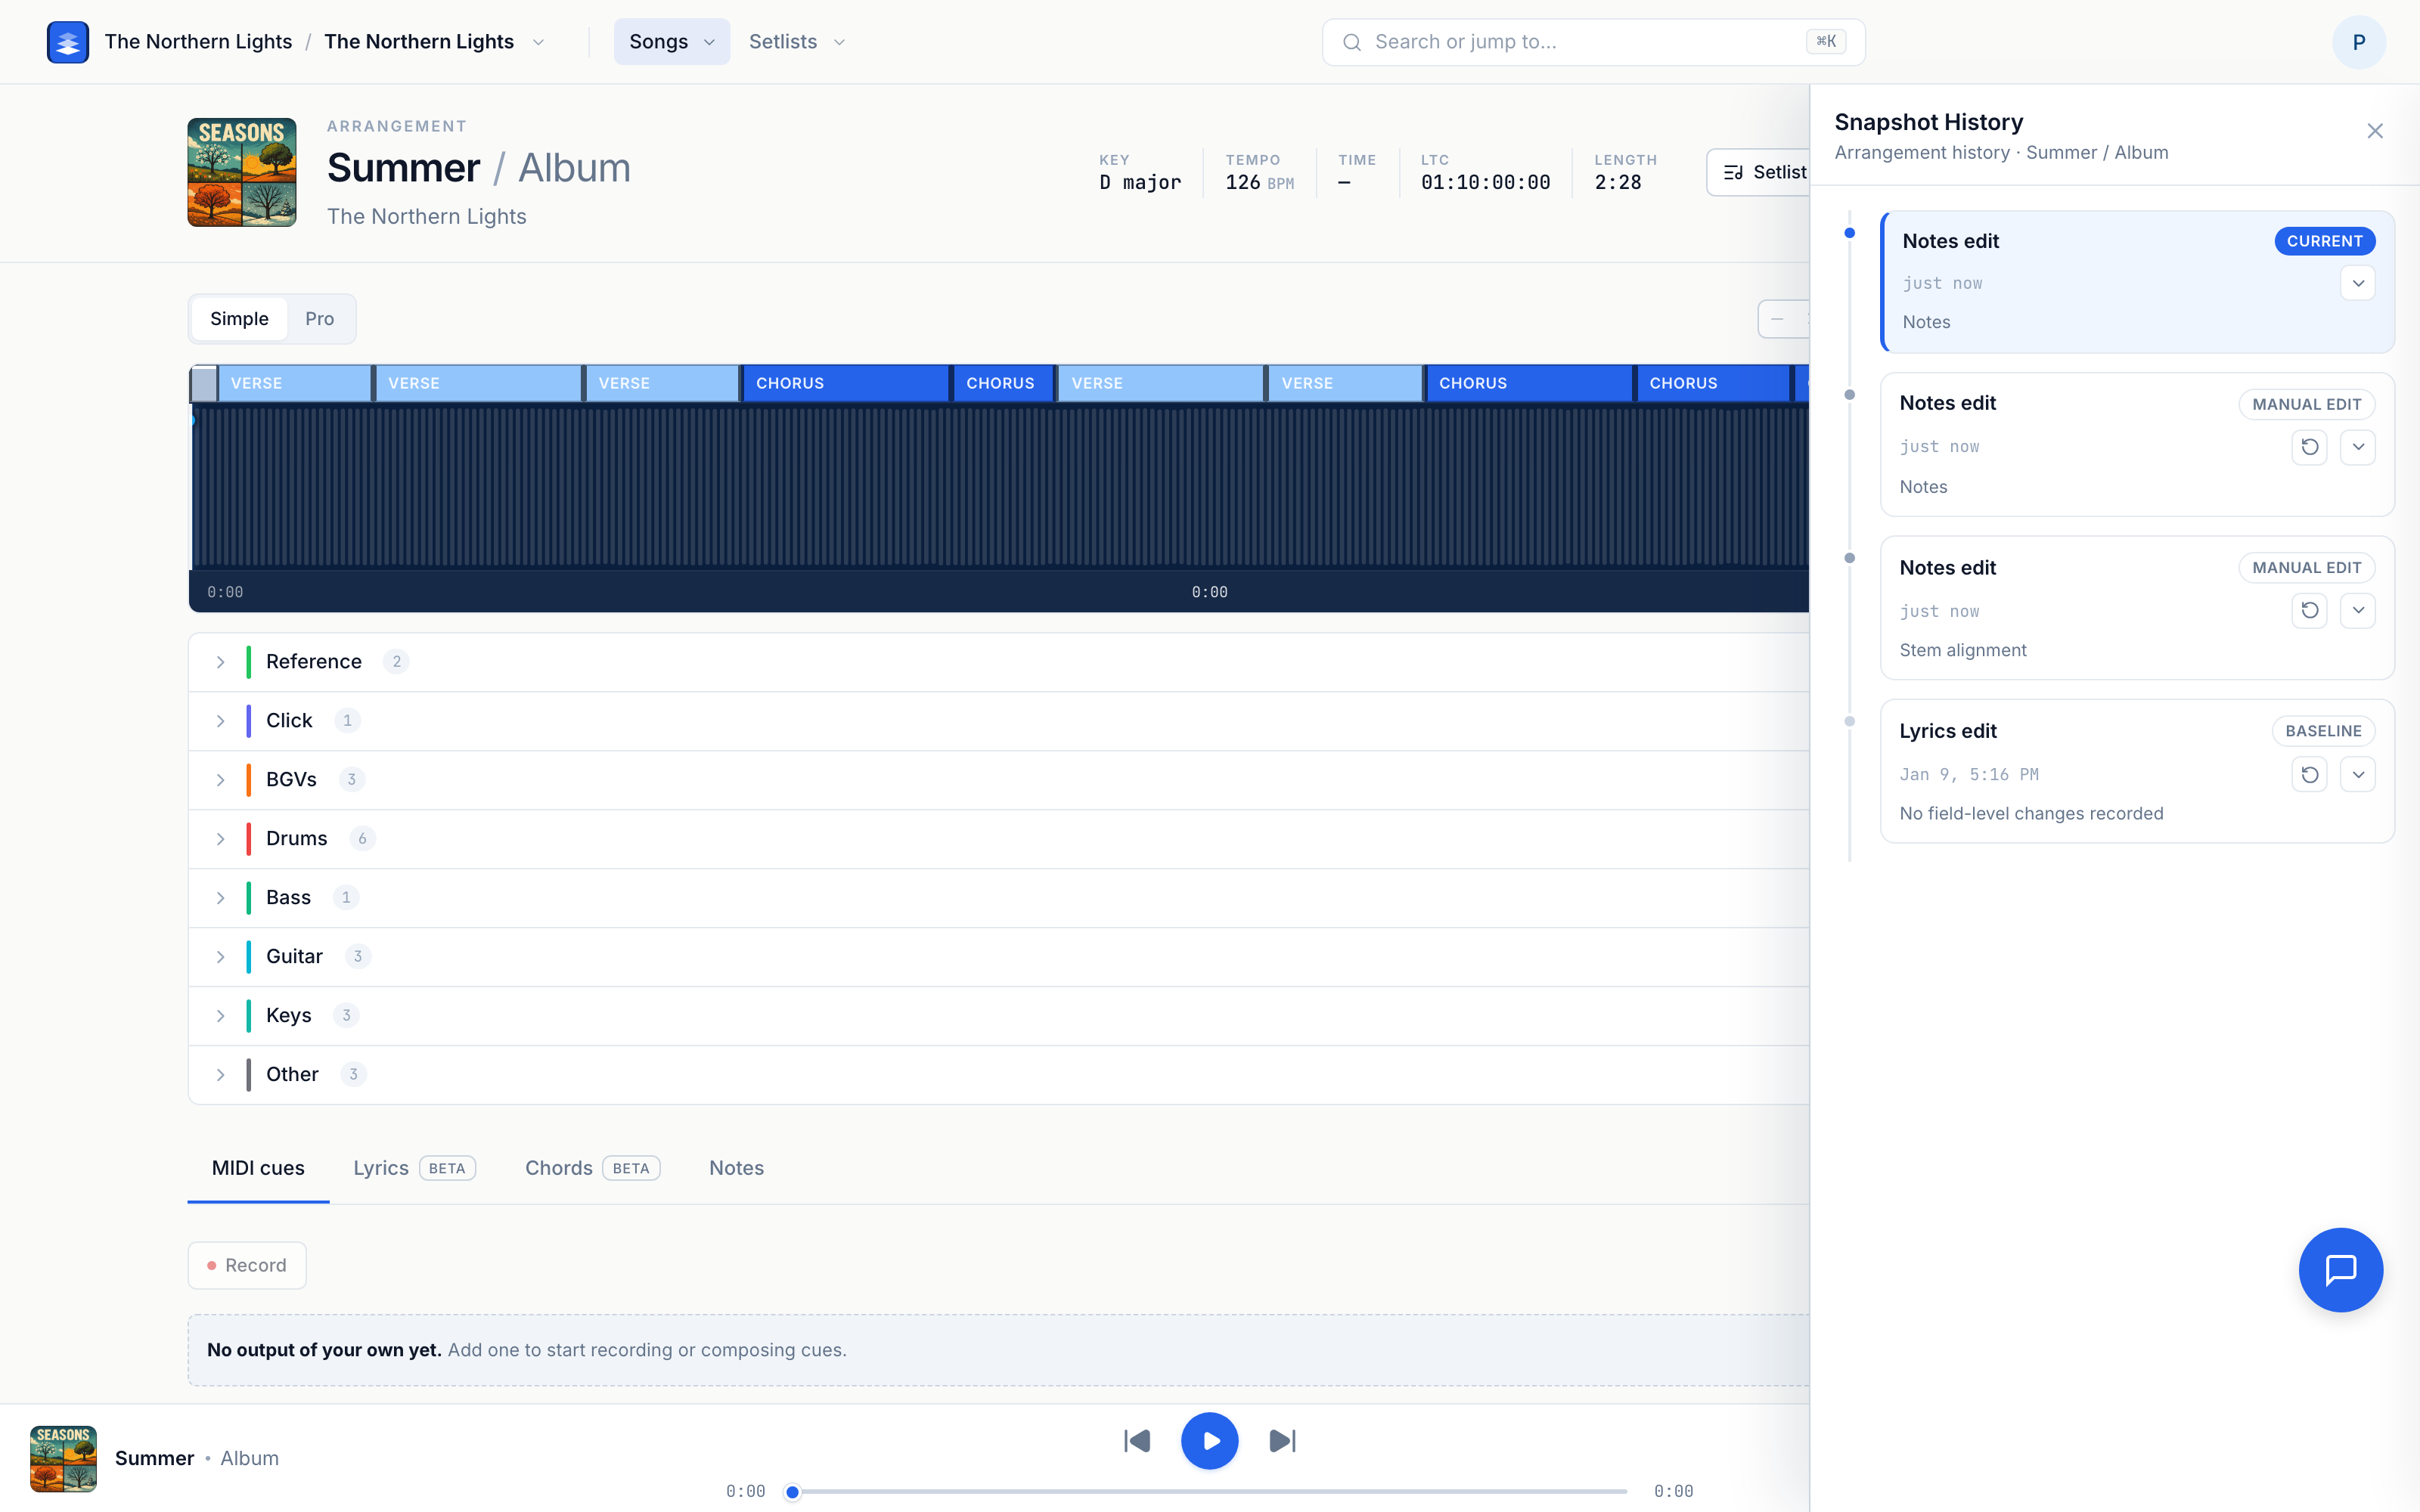Image resolution: width=2420 pixels, height=1512 pixels.
Task: Click the search magnifier icon
Action: coord(1352,42)
